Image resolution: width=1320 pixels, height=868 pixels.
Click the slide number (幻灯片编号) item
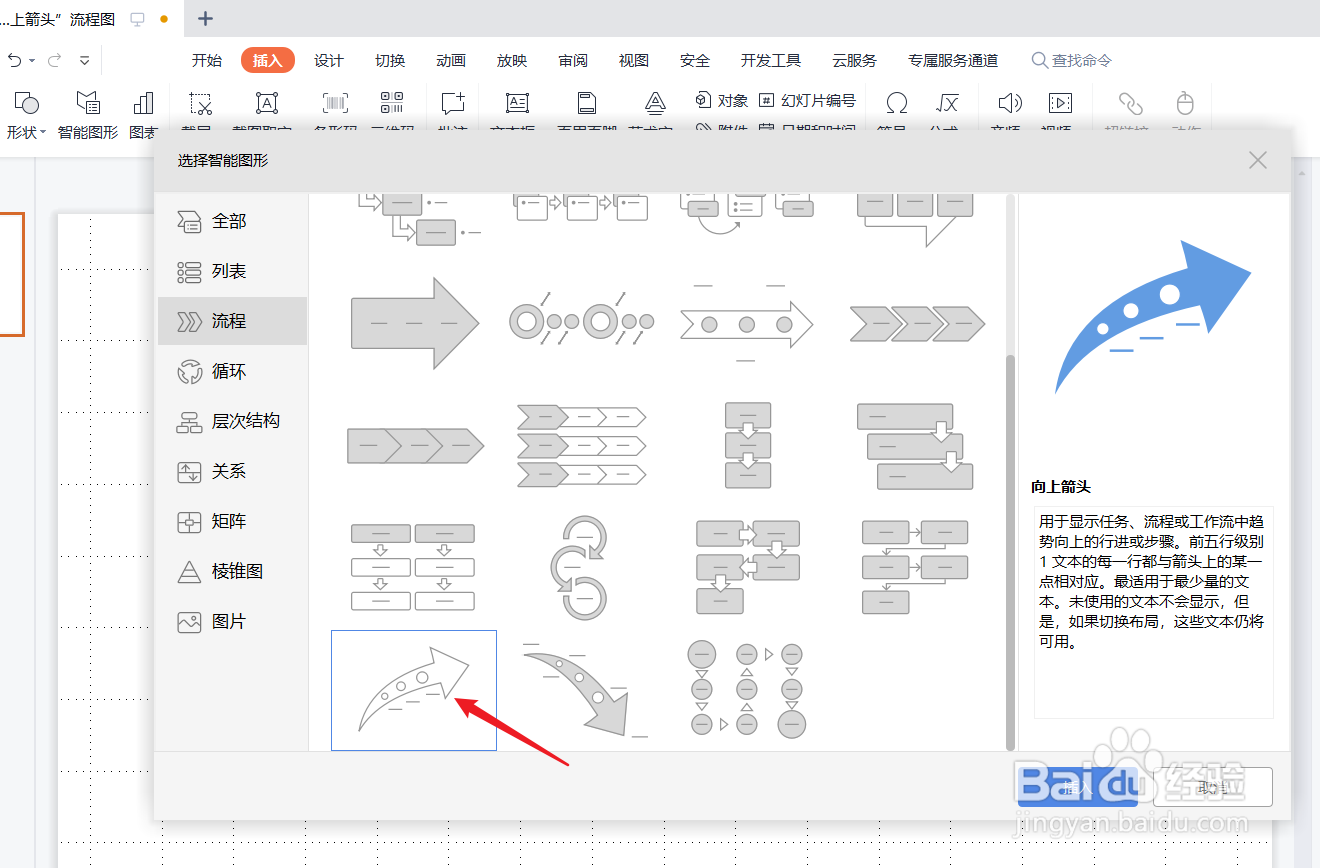pyautogui.click(x=807, y=100)
